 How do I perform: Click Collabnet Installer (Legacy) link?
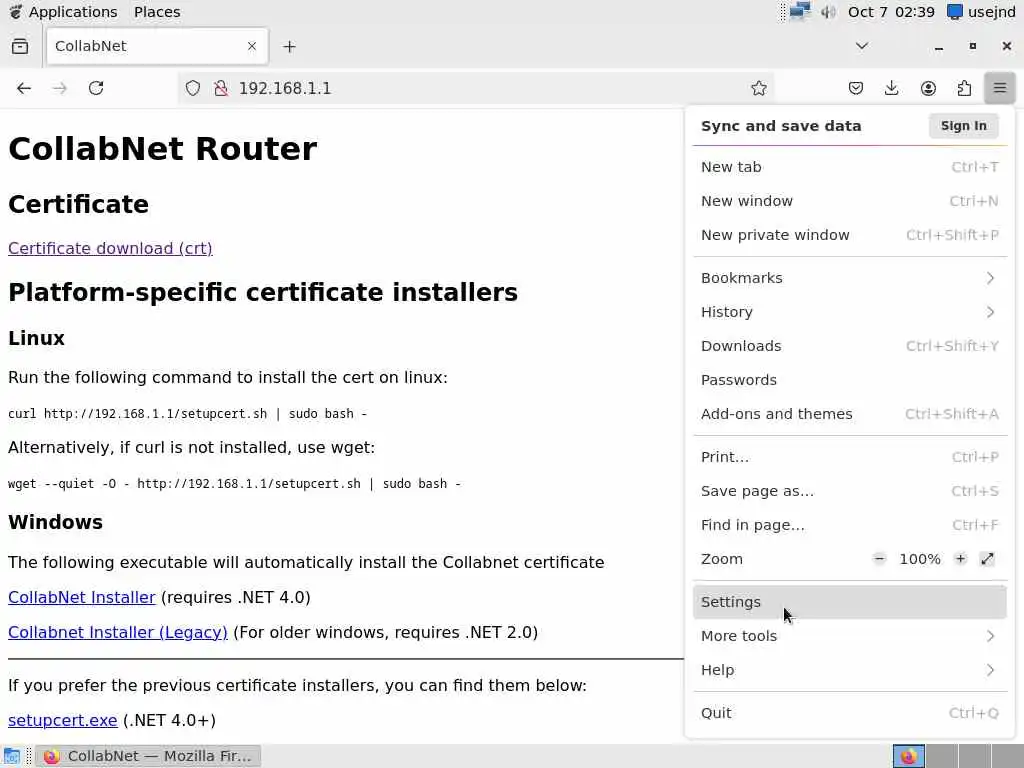[118, 633]
